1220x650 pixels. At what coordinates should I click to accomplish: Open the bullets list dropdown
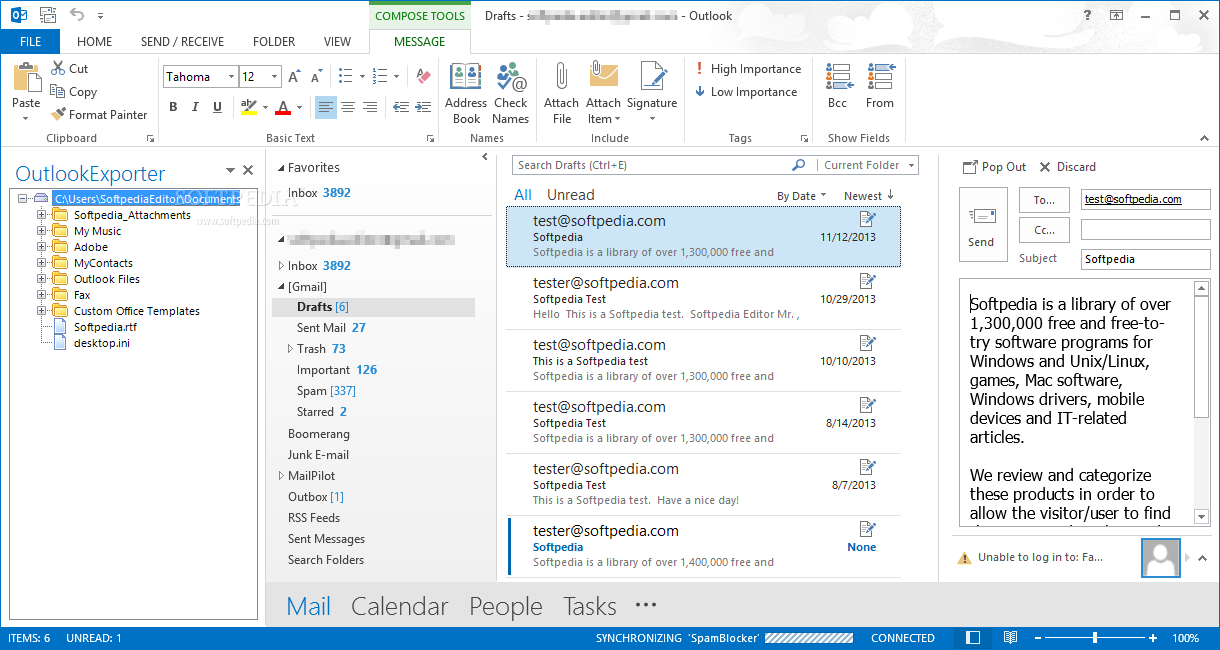click(363, 77)
